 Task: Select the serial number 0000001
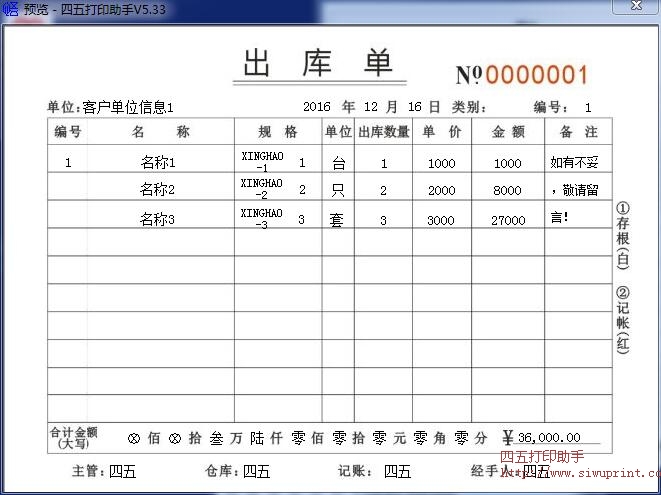(x=537, y=75)
